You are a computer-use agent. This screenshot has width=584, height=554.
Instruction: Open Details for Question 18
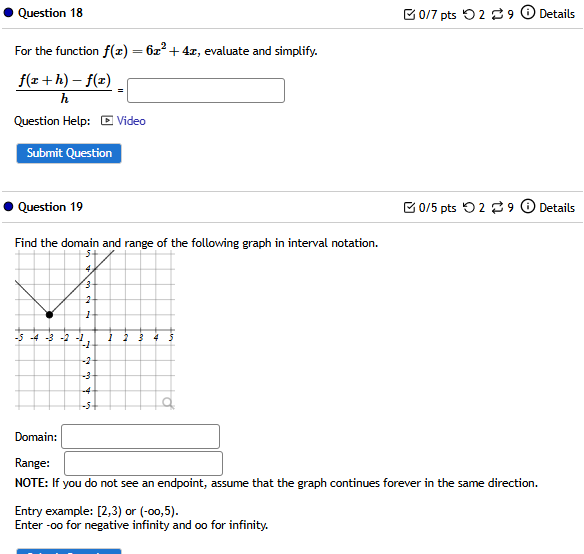pyautogui.click(x=557, y=14)
